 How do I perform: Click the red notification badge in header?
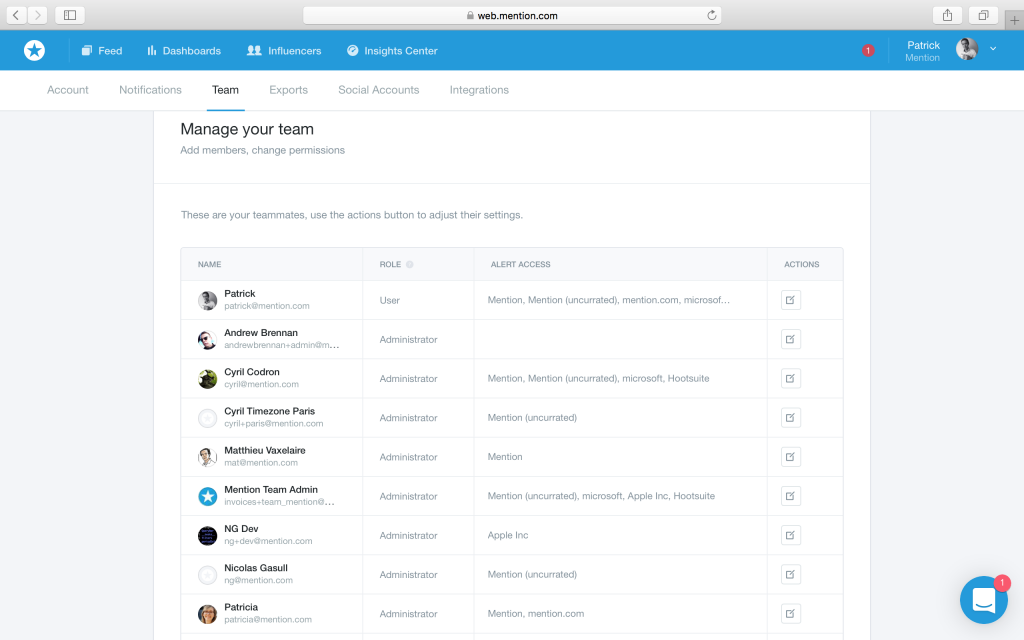[x=867, y=50]
